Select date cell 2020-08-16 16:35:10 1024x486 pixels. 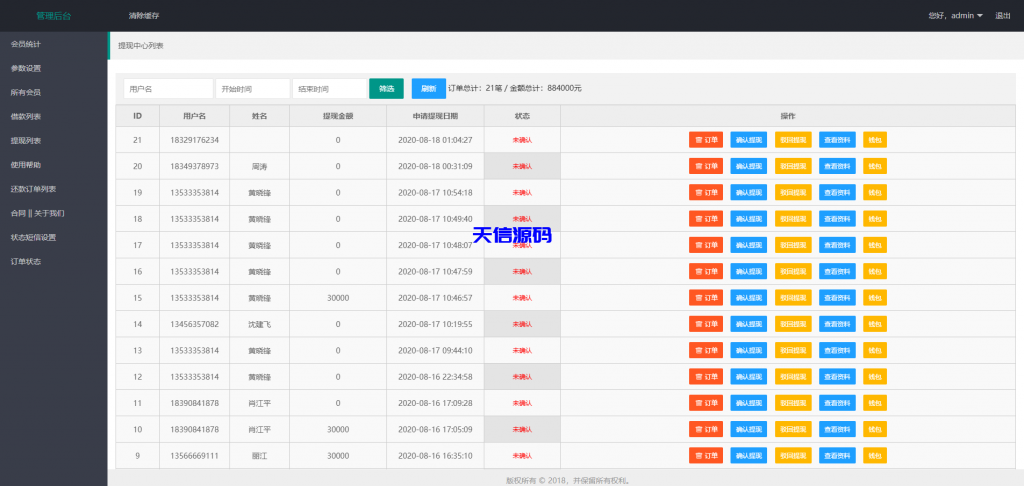pos(435,455)
